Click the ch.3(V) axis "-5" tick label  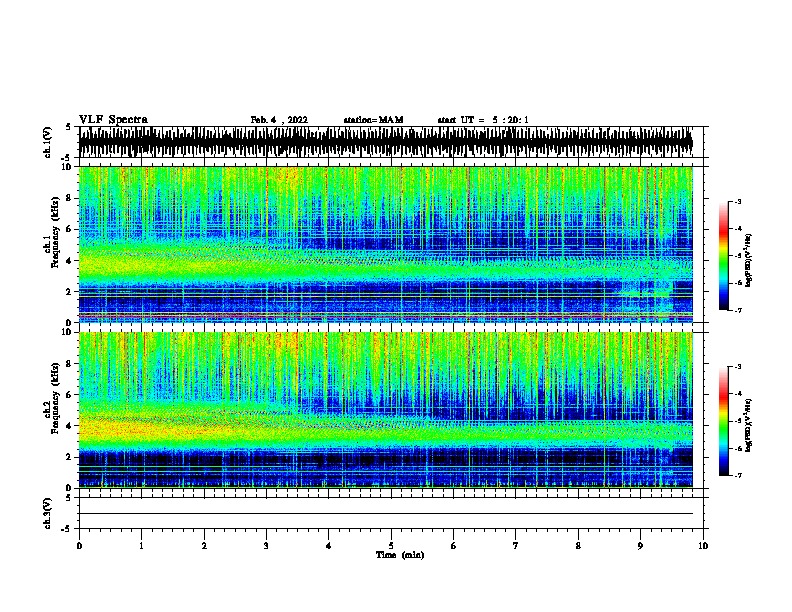tap(67, 529)
